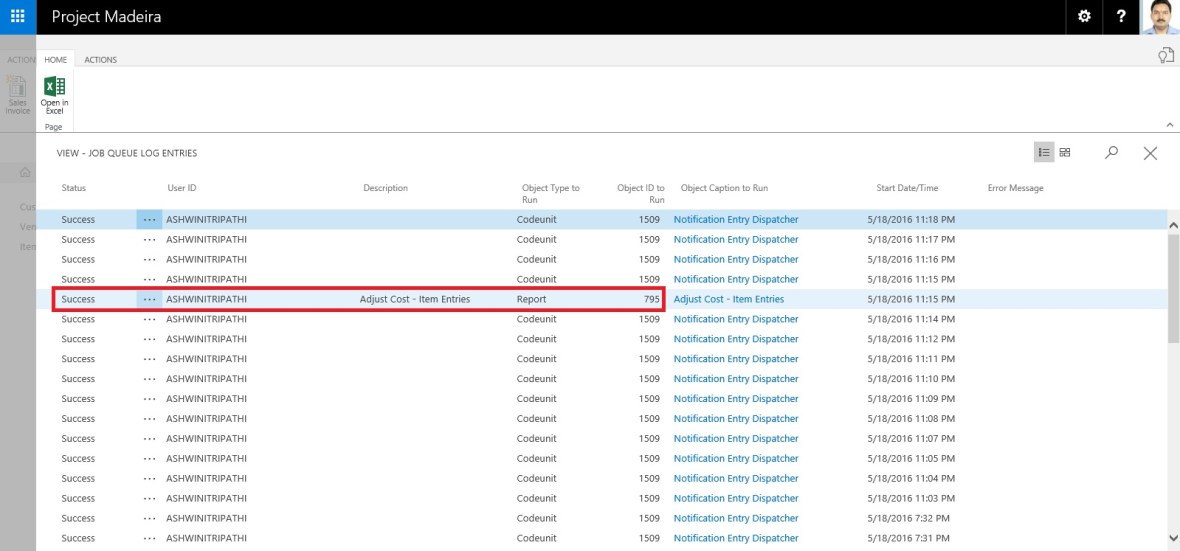
Task: Switch to the ACTIONS ribbon tab
Action: pos(100,60)
